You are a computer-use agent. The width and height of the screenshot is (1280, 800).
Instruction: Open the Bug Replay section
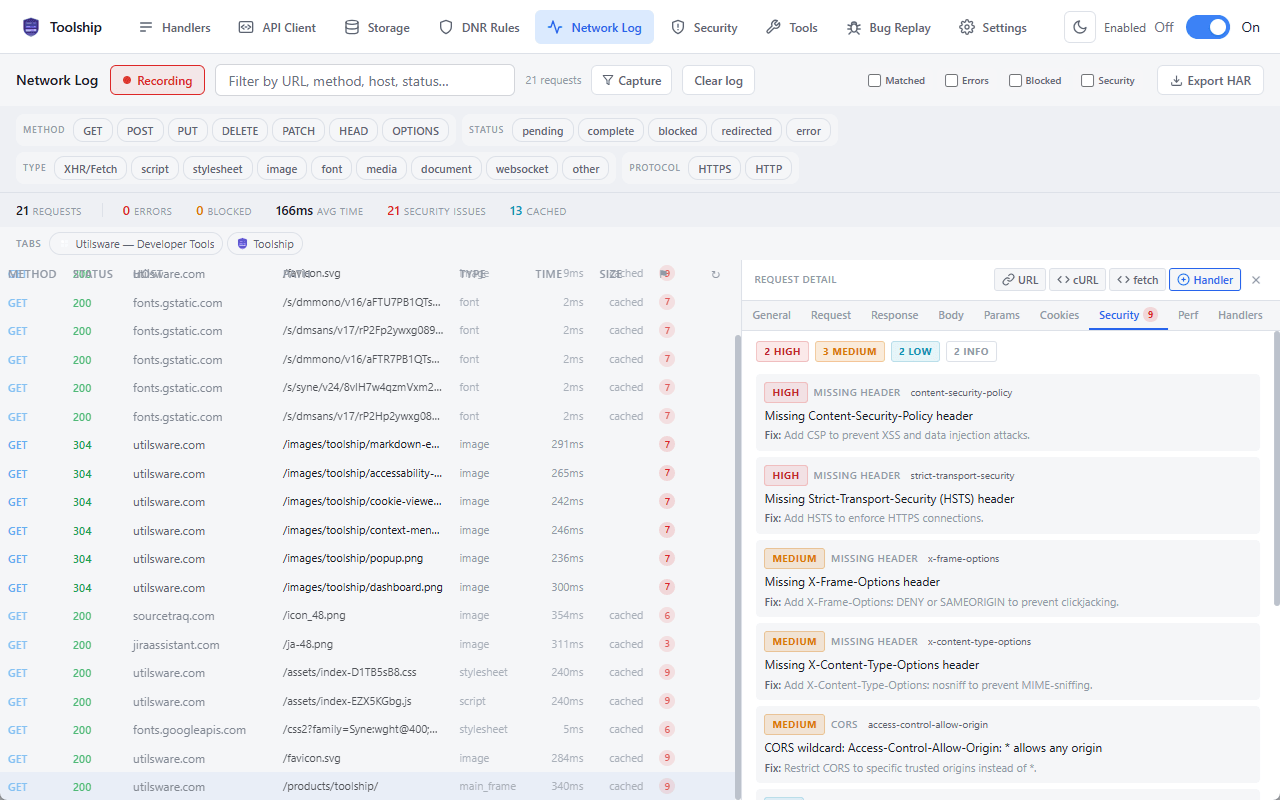tap(888, 27)
